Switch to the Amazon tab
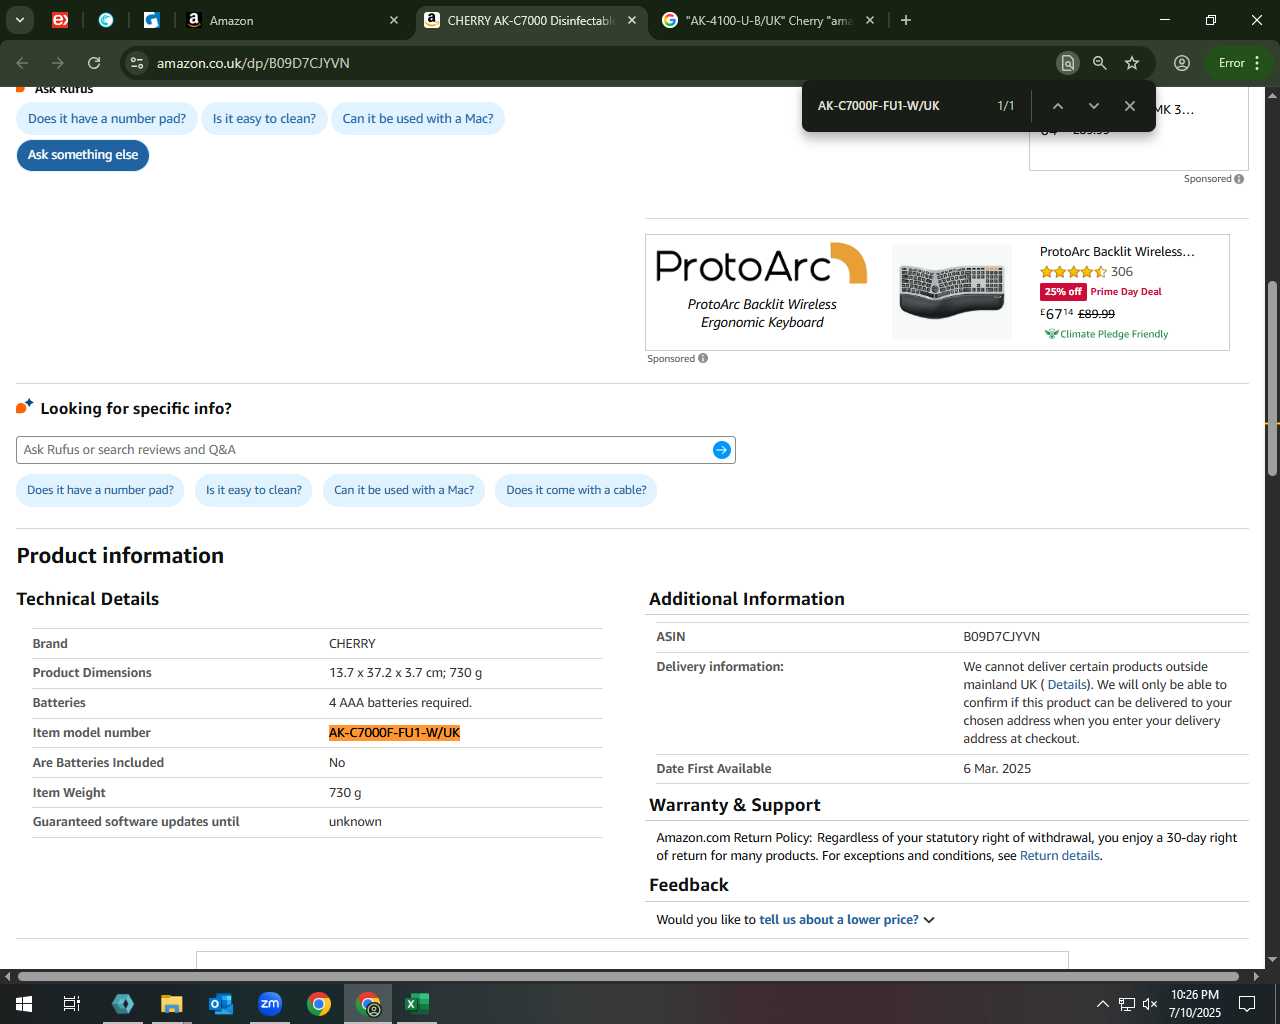The height and width of the screenshot is (1024, 1280). tap(290, 20)
